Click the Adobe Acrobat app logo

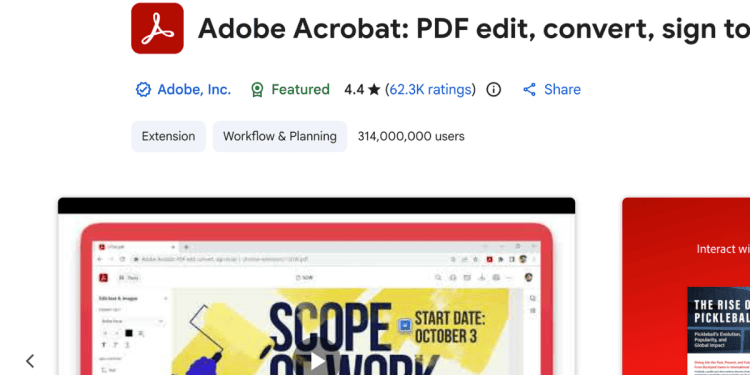coord(157,28)
